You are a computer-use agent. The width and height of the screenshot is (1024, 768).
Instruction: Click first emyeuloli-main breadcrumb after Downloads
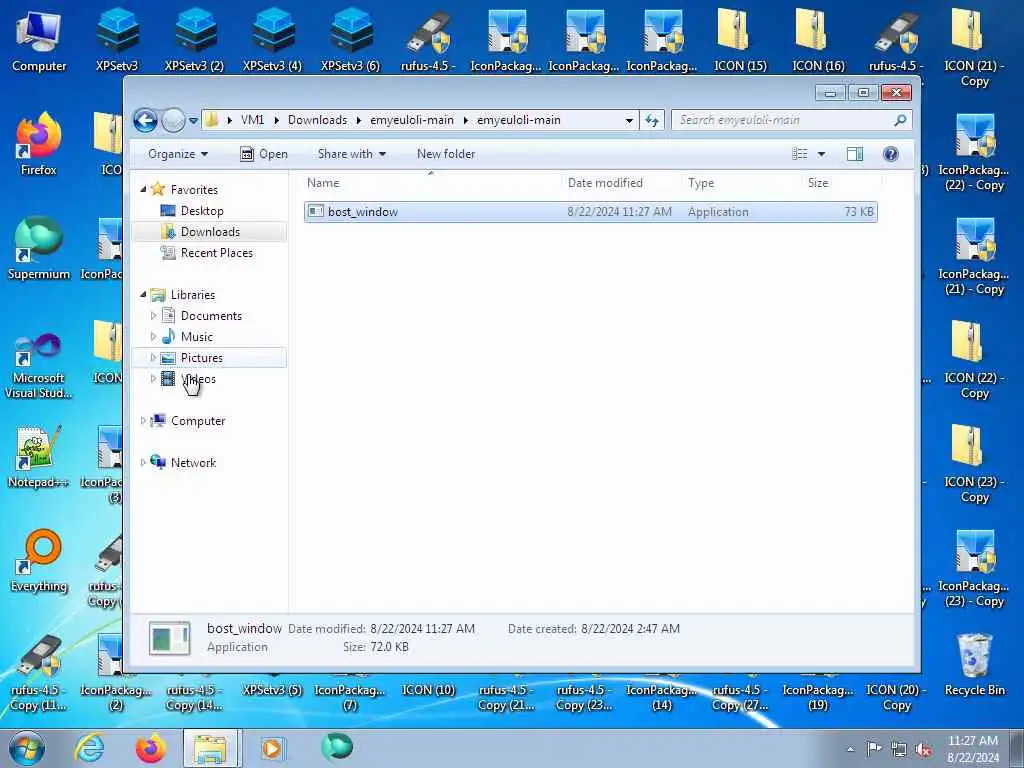[411, 120]
